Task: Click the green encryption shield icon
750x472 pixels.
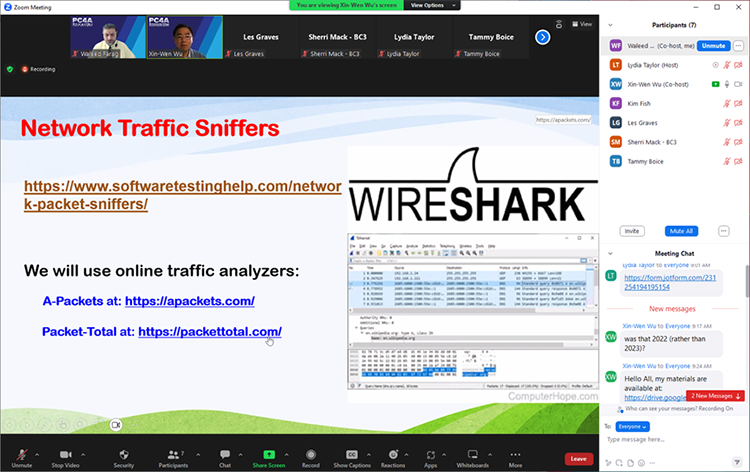Action: [x=10, y=69]
